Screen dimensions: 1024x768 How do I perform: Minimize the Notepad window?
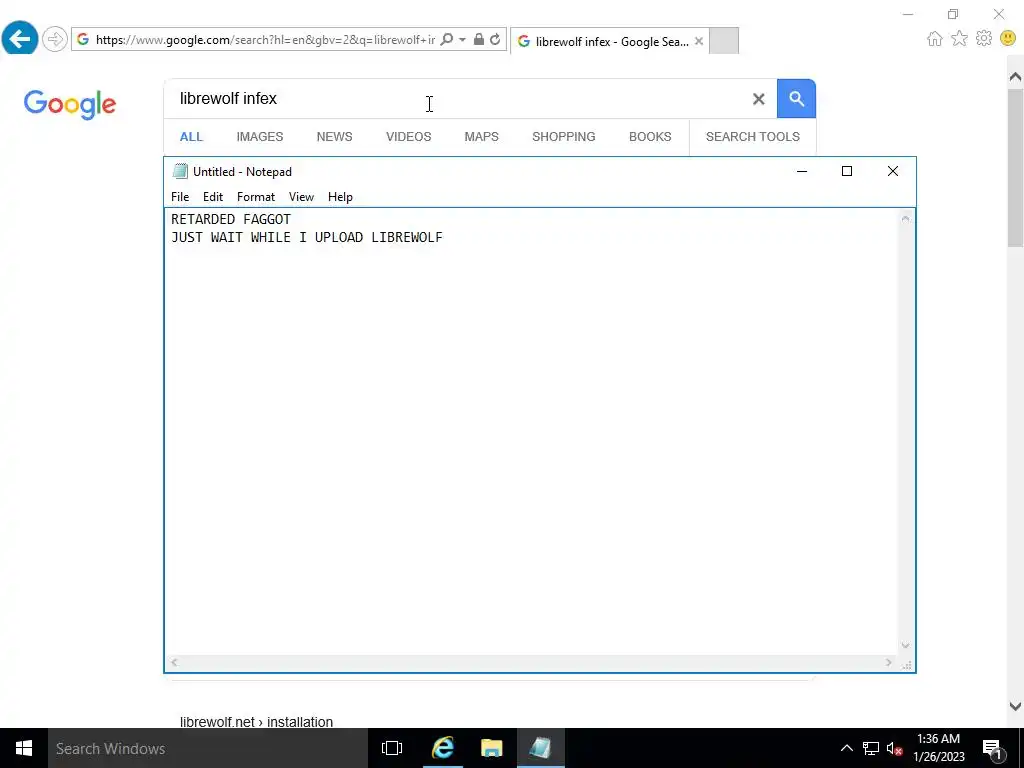pyautogui.click(x=802, y=171)
